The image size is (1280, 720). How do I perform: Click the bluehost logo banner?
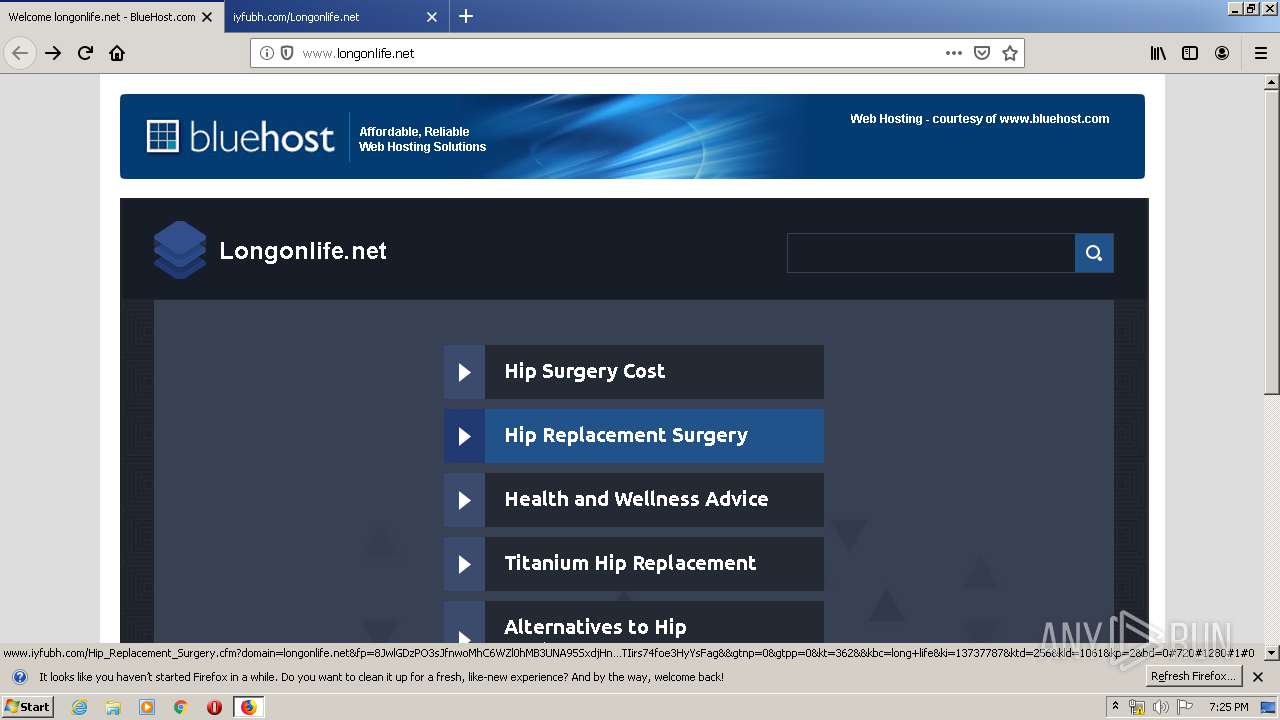[x=632, y=136]
